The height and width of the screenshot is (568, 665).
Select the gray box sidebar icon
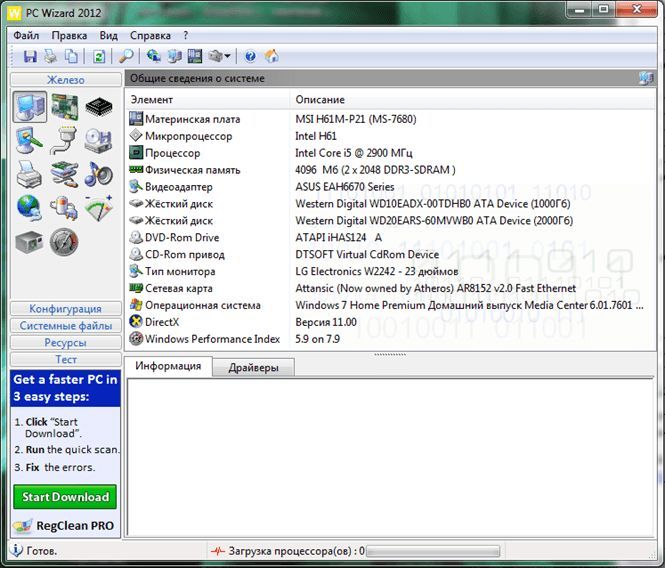tap(29, 242)
